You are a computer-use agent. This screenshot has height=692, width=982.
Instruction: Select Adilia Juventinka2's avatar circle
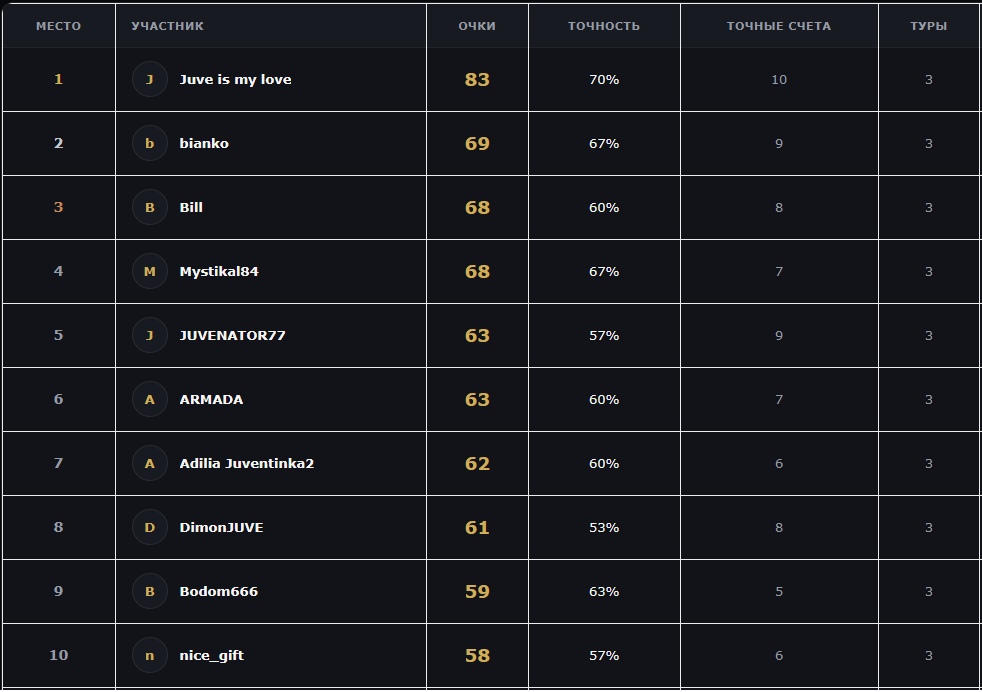pyautogui.click(x=150, y=463)
